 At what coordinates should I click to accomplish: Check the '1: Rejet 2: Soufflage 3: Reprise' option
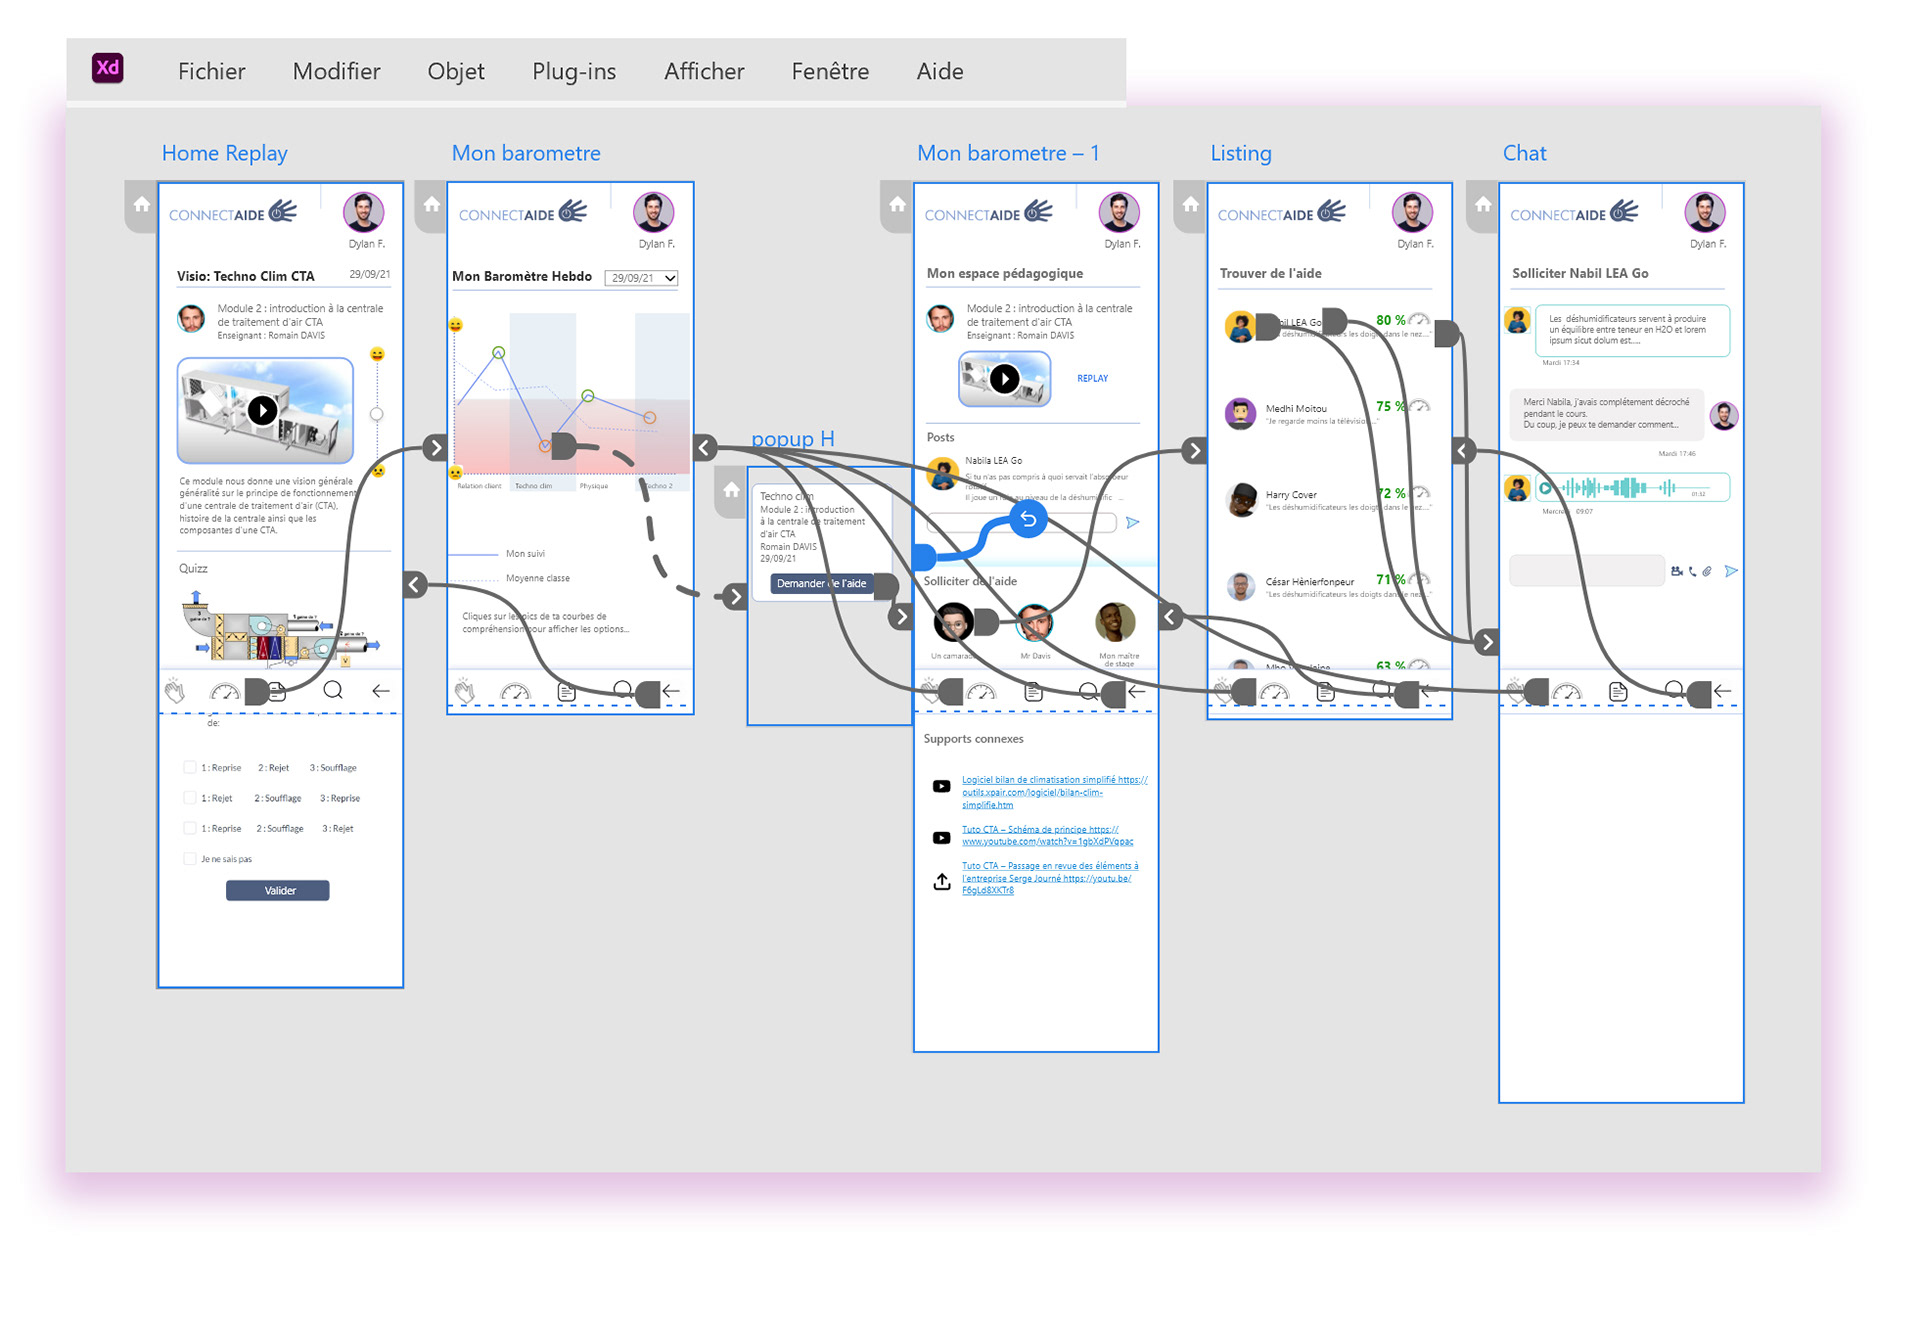point(189,798)
